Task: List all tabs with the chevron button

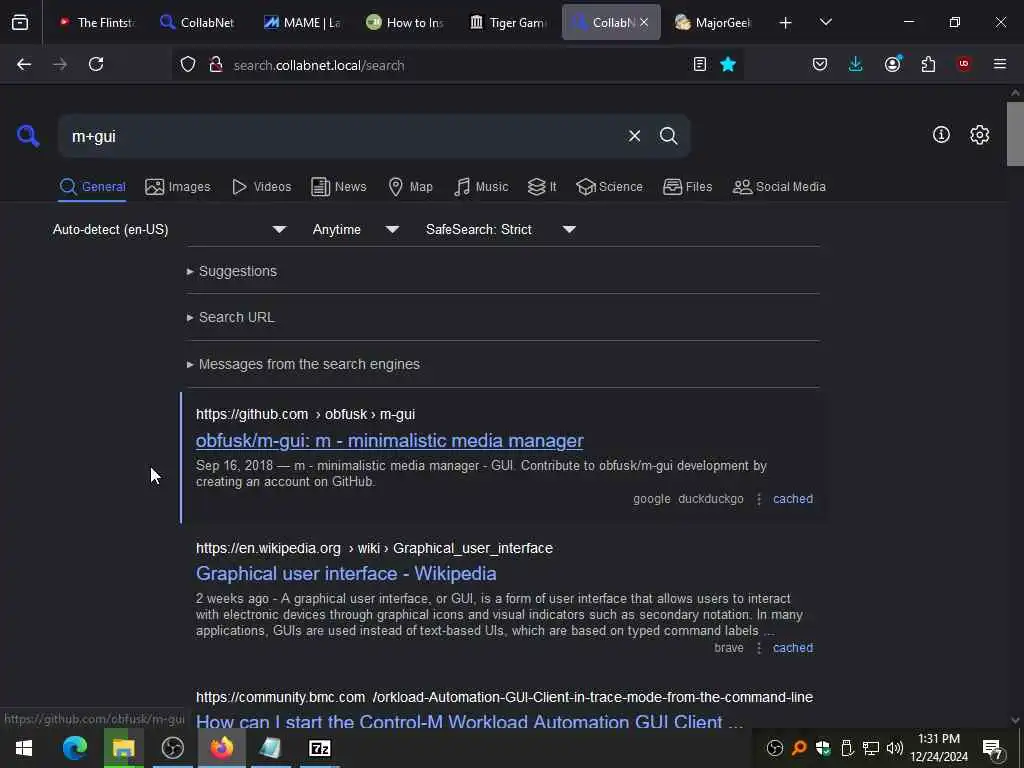Action: tap(825, 22)
